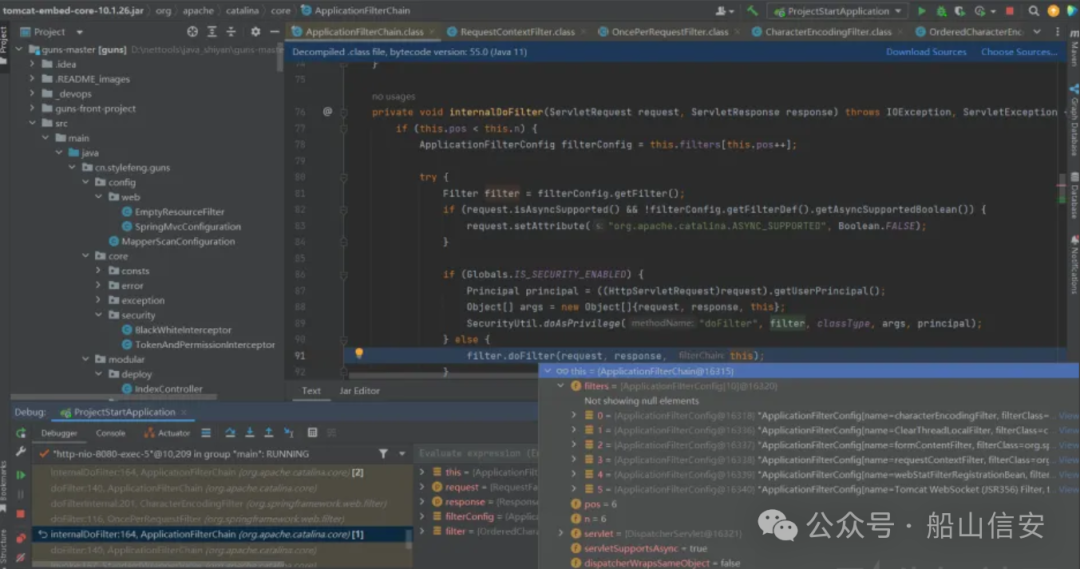Screen dimensions: 1080x569
Task: Open the ProjectStartApplication run configuration dropdown
Action: [x=838, y=11]
